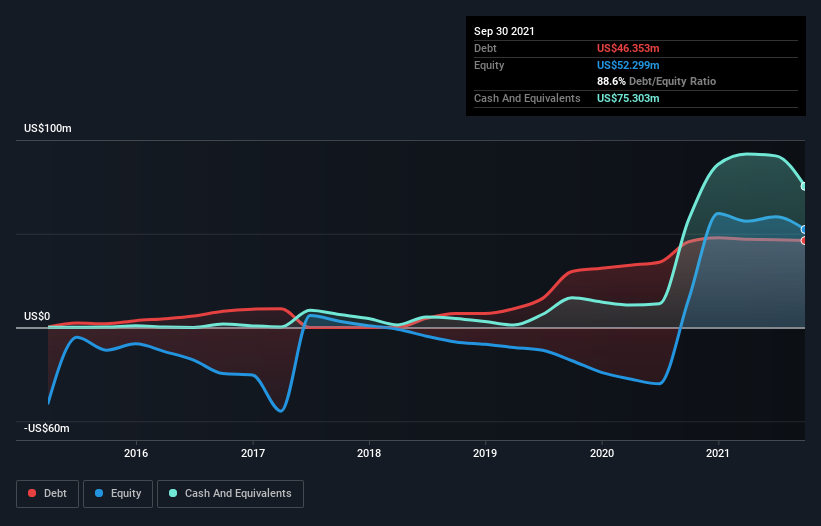Select the 2017 x-axis label

point(253,453)
